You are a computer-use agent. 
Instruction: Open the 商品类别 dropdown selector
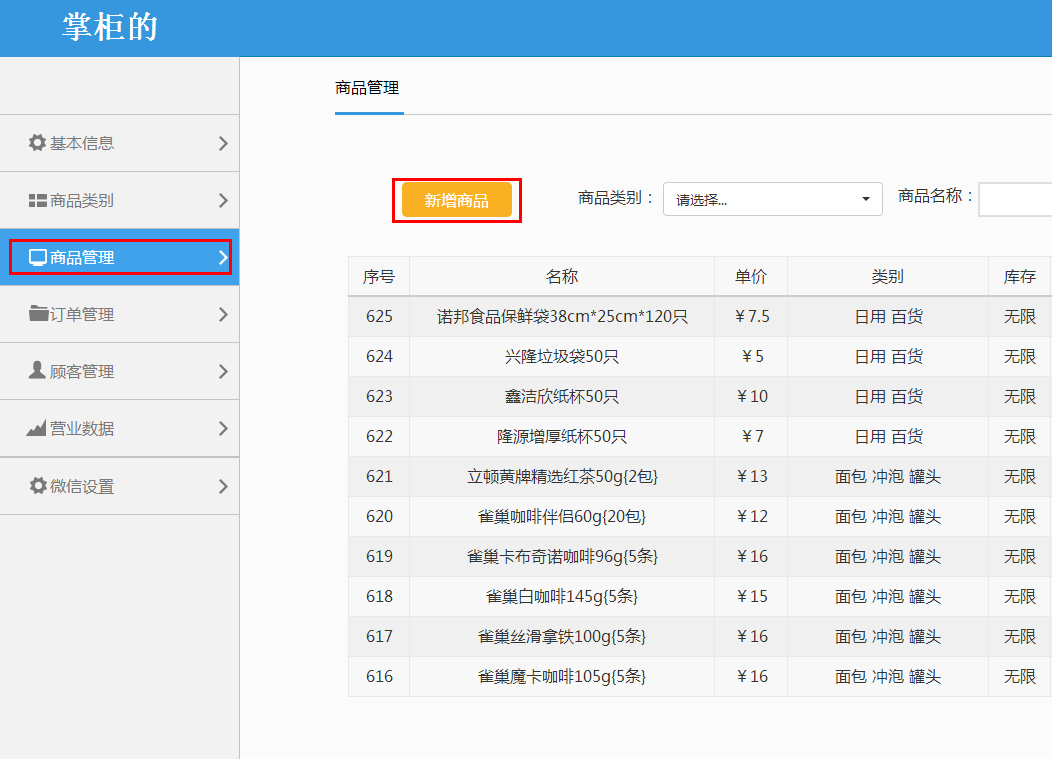point(772,199)
